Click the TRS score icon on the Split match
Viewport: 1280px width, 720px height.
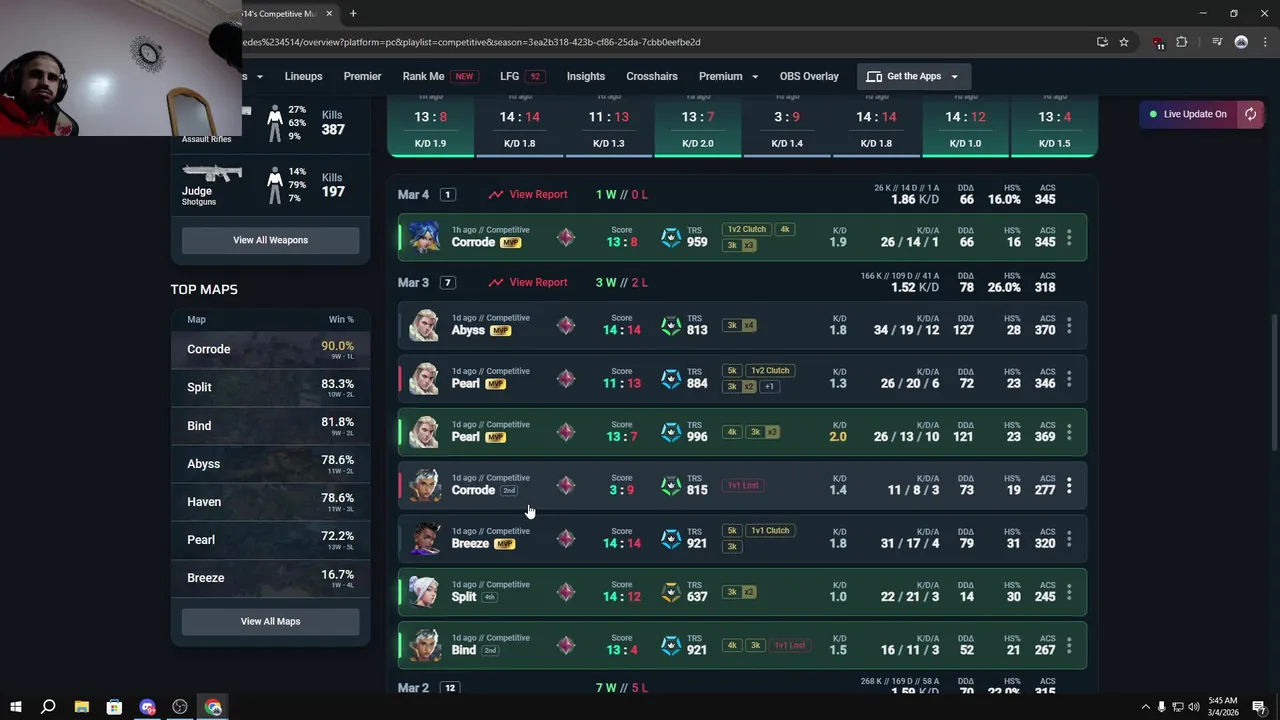click(x=671, y=592)
